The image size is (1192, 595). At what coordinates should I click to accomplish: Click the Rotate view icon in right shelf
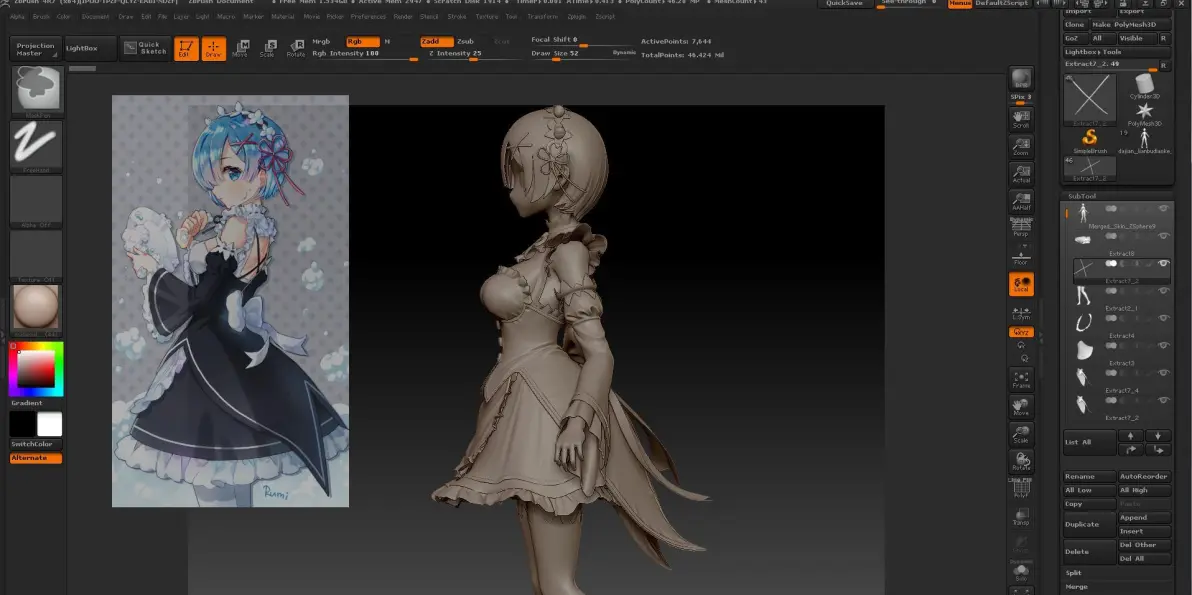[1021, 461]
